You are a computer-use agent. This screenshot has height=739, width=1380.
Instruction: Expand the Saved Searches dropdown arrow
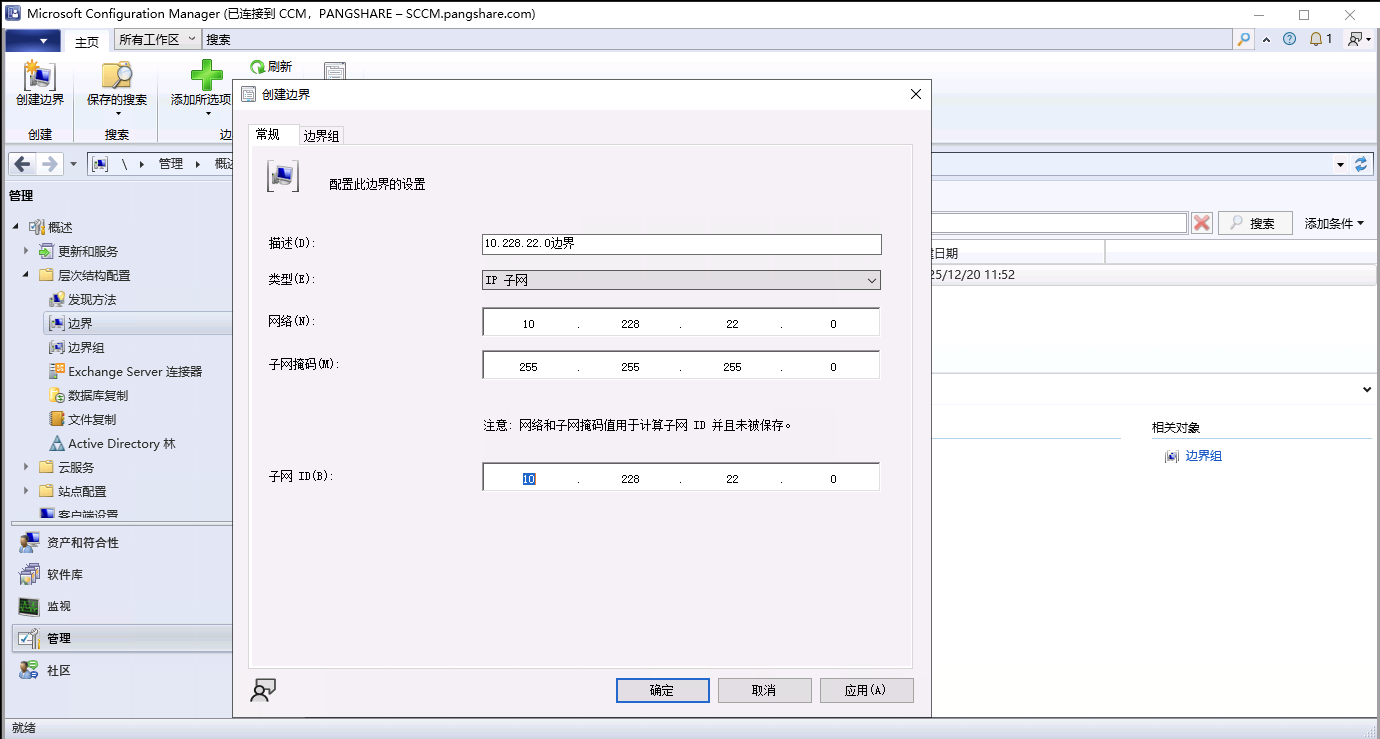click(x=118, y=113)
